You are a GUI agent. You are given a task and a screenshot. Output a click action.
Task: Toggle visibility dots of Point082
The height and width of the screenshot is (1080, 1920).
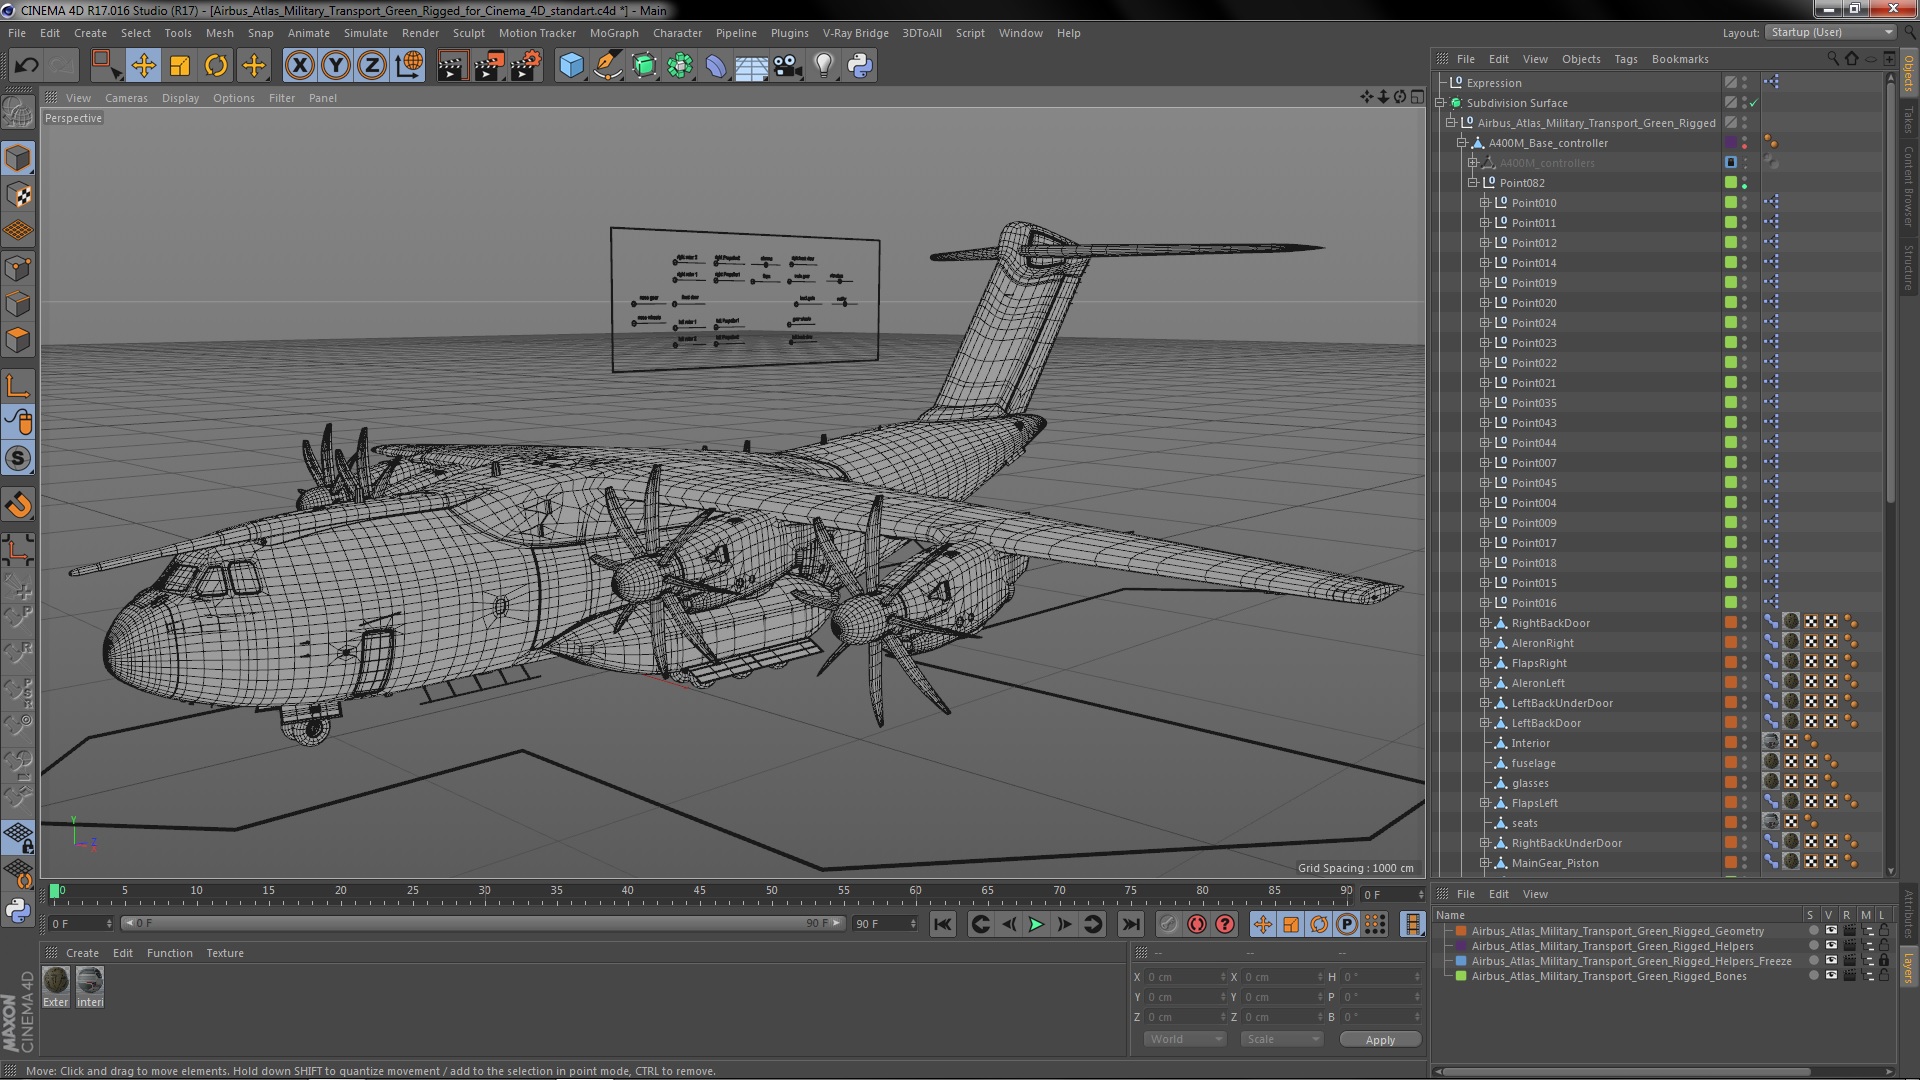[1745, 183]
